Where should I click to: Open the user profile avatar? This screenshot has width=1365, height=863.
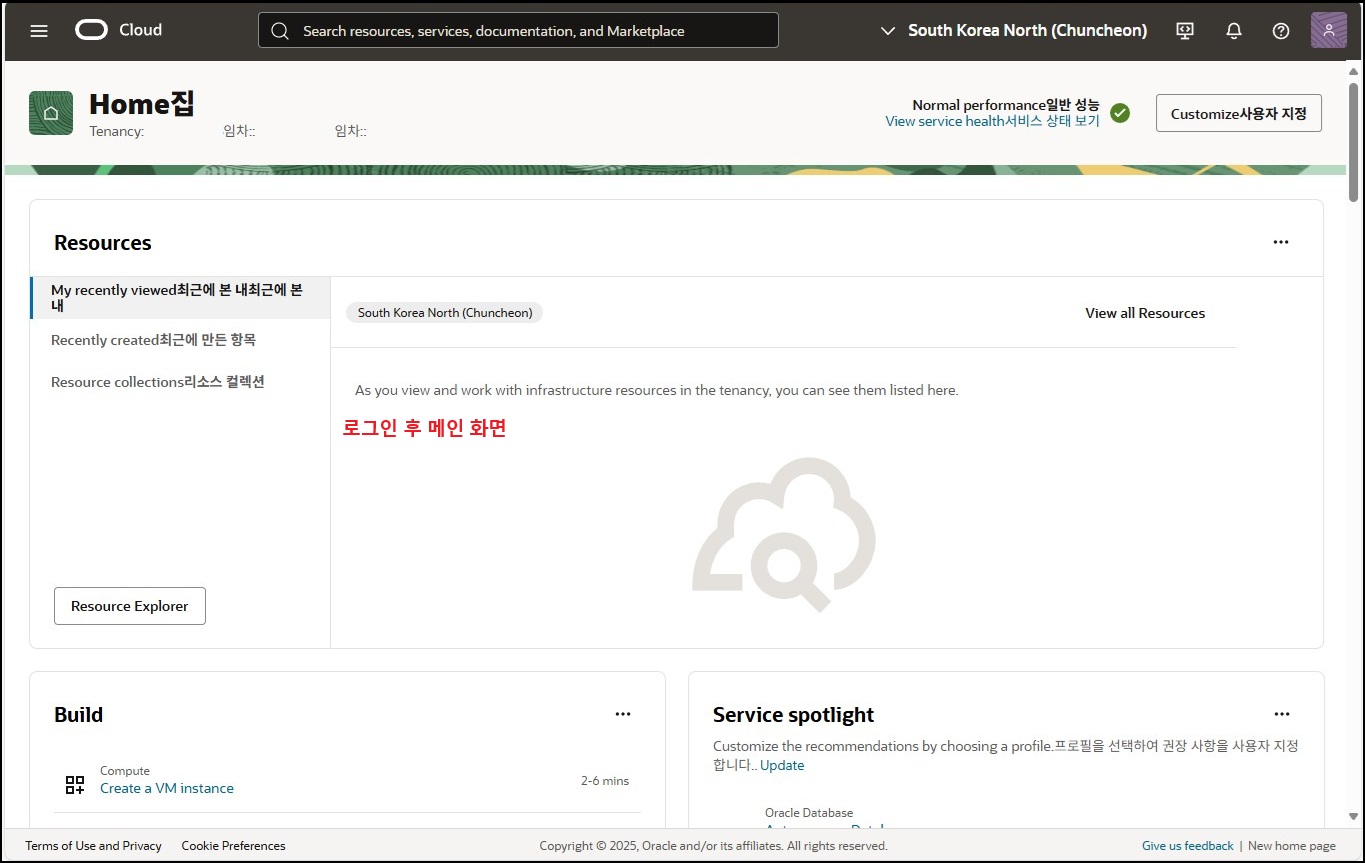[x=1328, y=30]
